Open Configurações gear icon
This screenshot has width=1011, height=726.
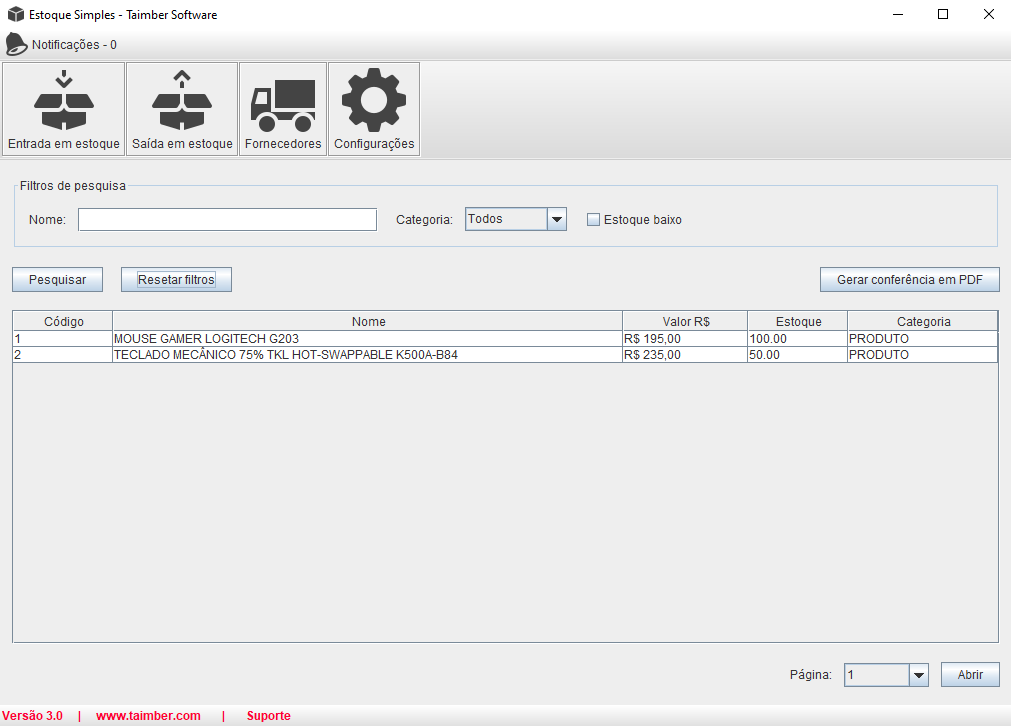click(374, 102)
